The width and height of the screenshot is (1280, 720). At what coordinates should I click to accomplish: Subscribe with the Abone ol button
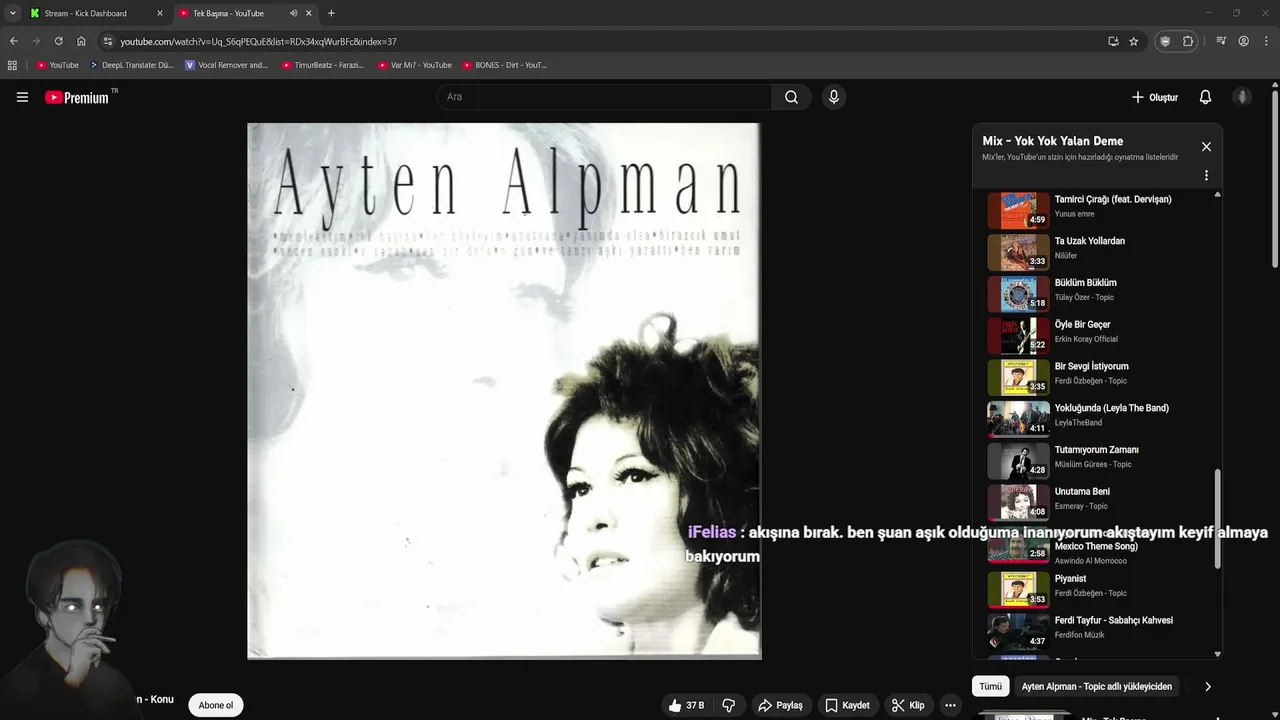coord(215,705)
